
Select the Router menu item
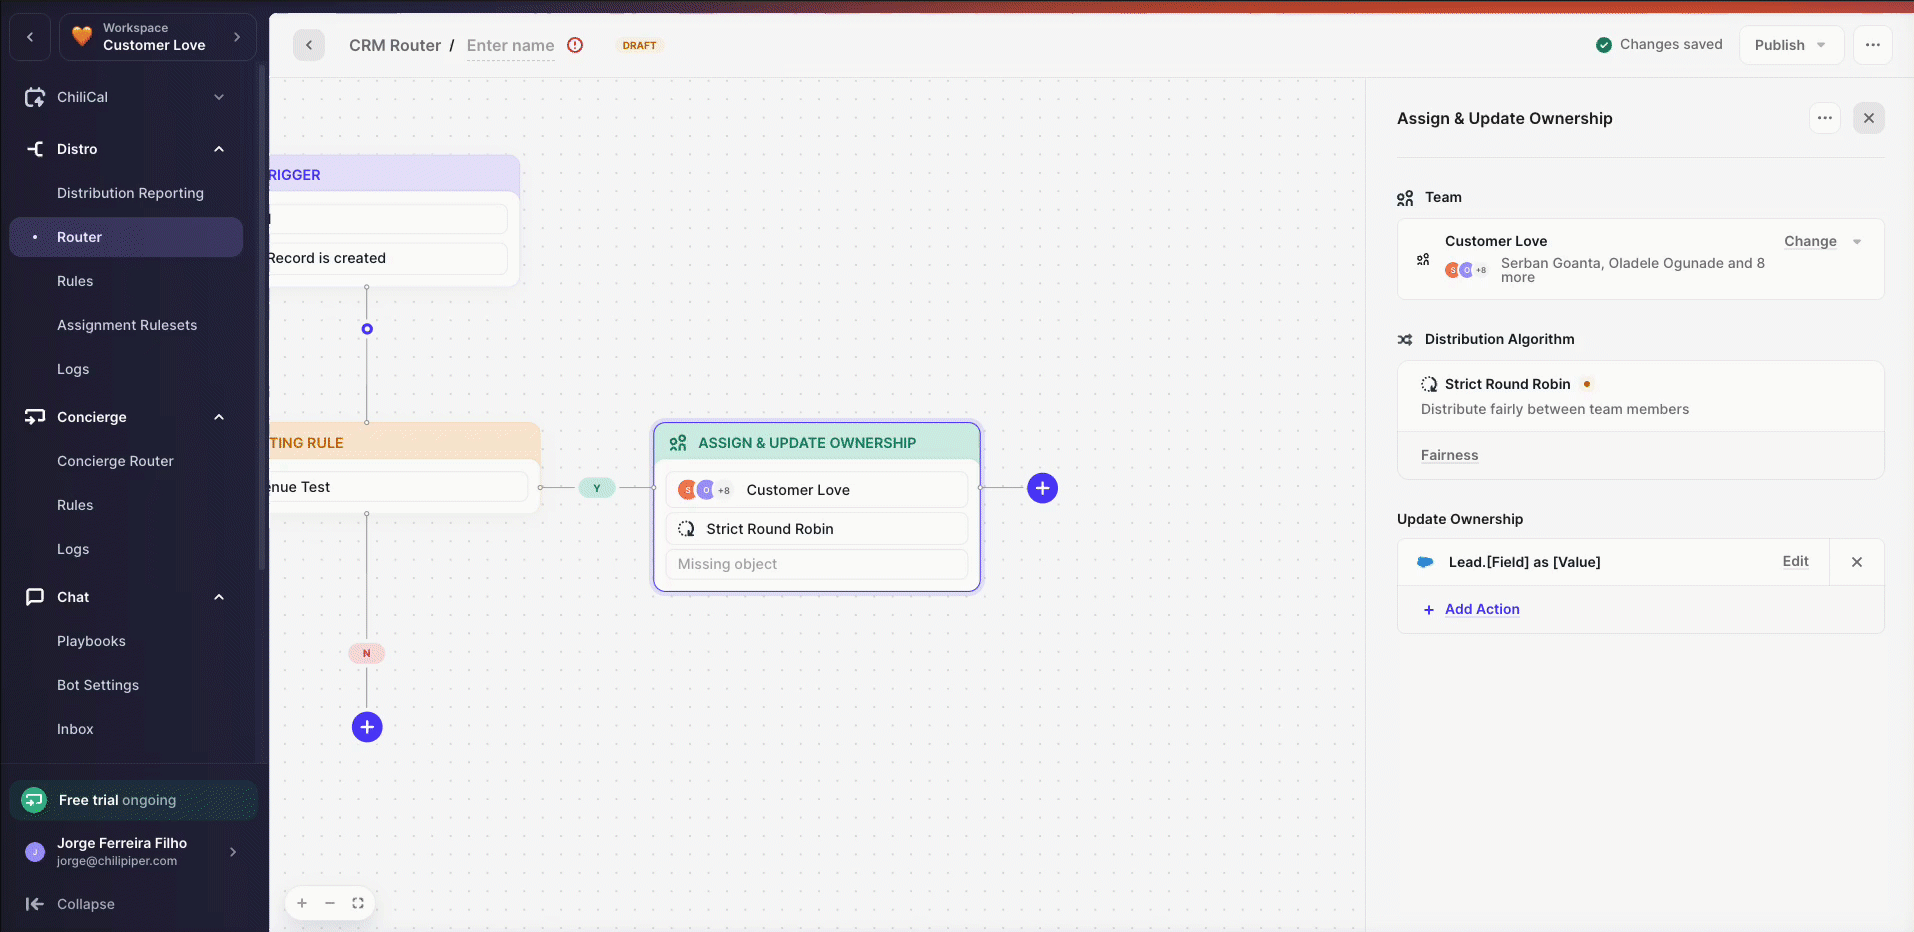(126, 237)
